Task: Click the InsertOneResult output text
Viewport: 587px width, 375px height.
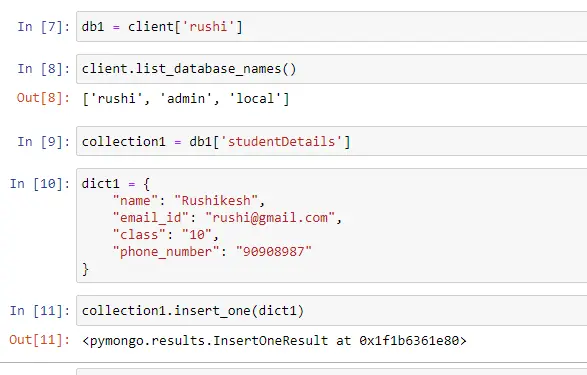Action: (x=274, y=341)
